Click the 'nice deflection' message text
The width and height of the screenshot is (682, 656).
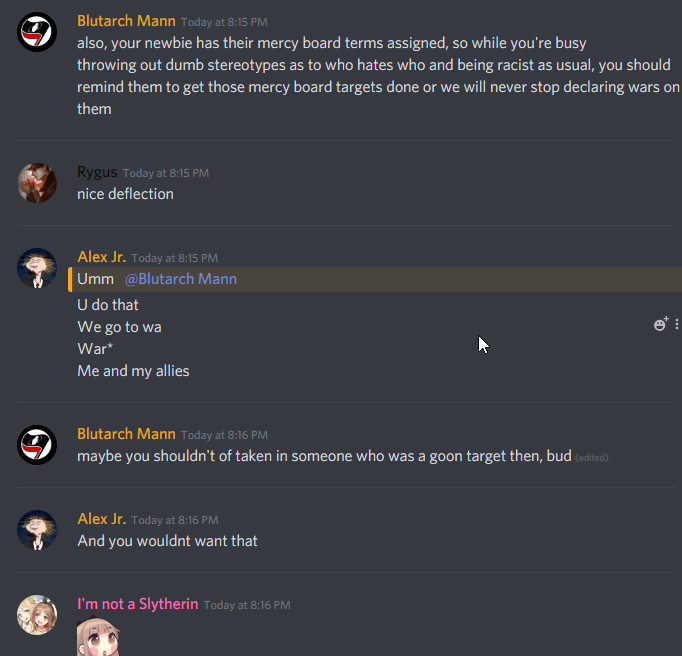[125, 194]
